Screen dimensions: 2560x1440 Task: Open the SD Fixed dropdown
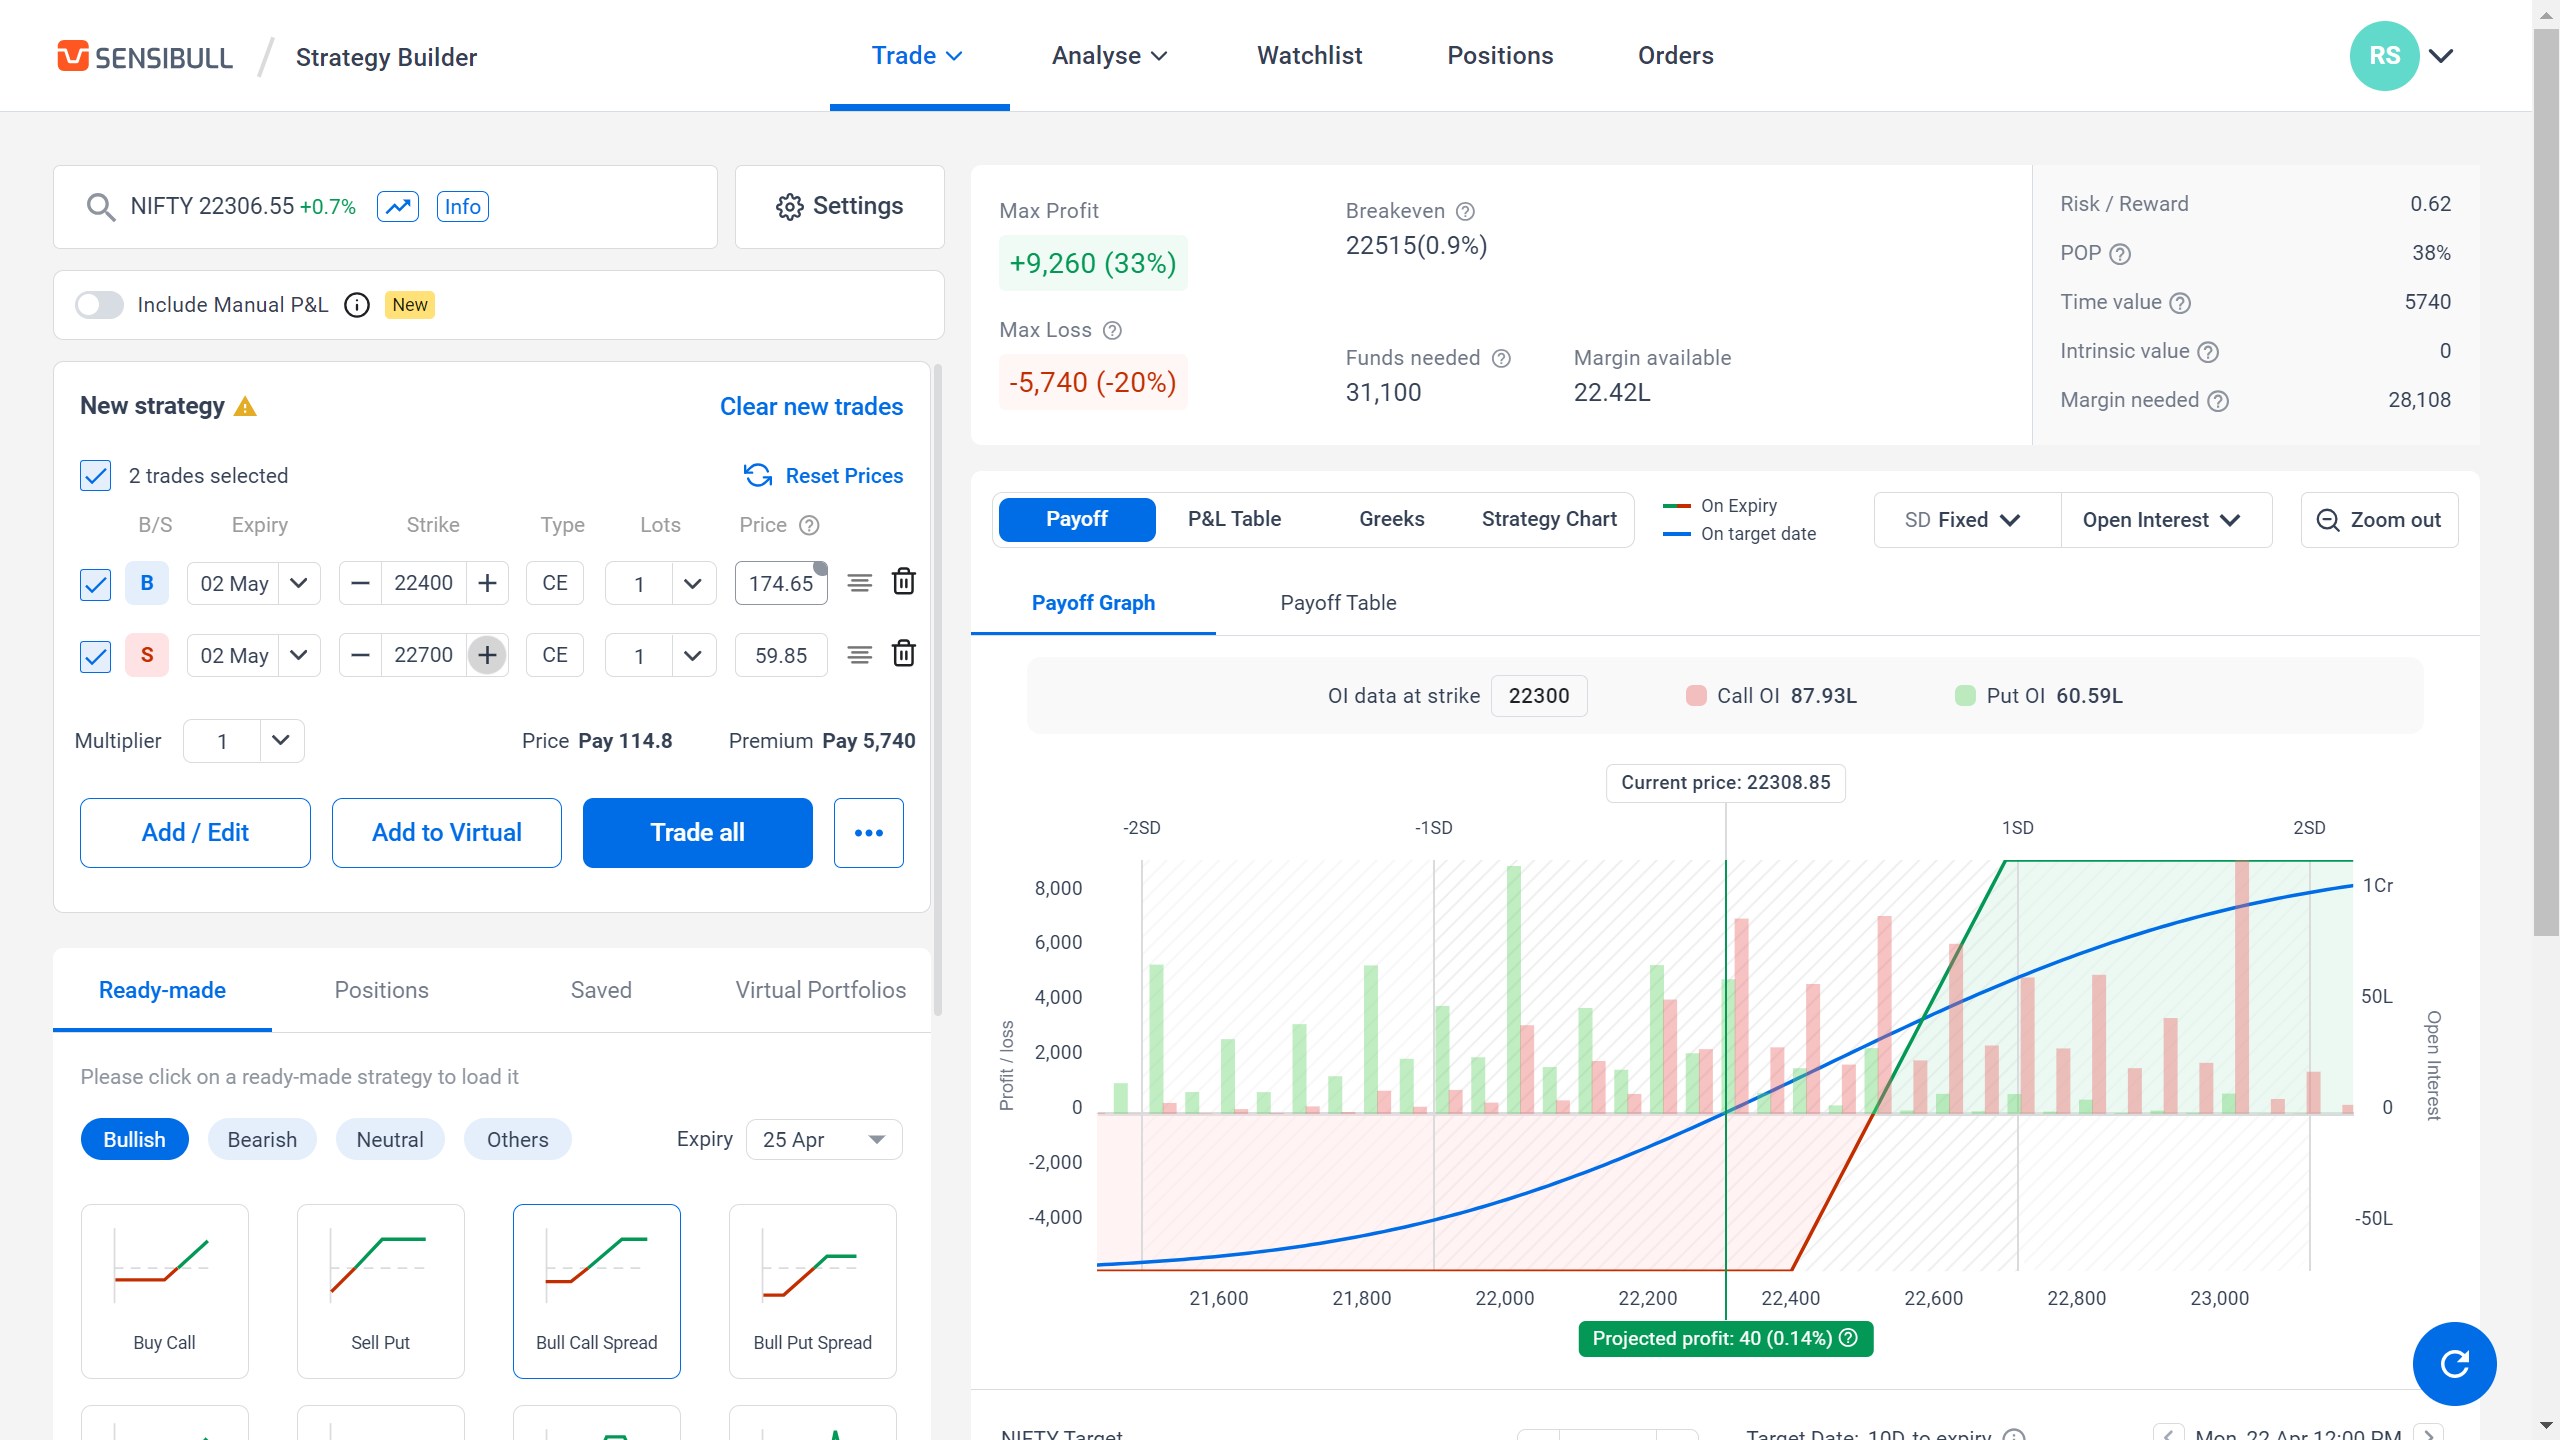click(1966, 520)
